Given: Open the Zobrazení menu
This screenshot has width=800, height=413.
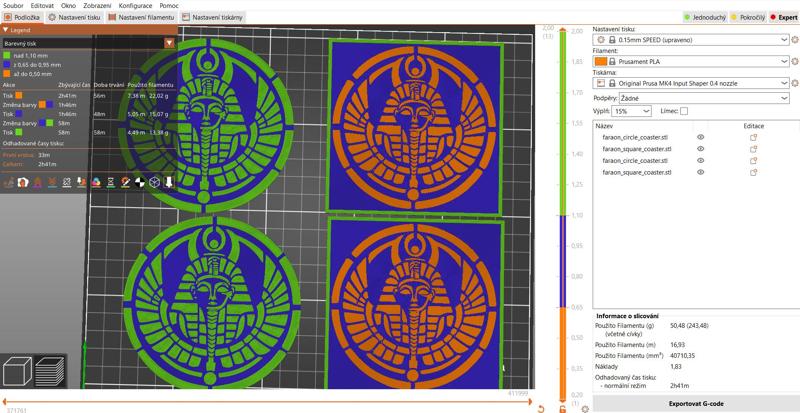Looking at the screenshot, I should tap(97, 6).
